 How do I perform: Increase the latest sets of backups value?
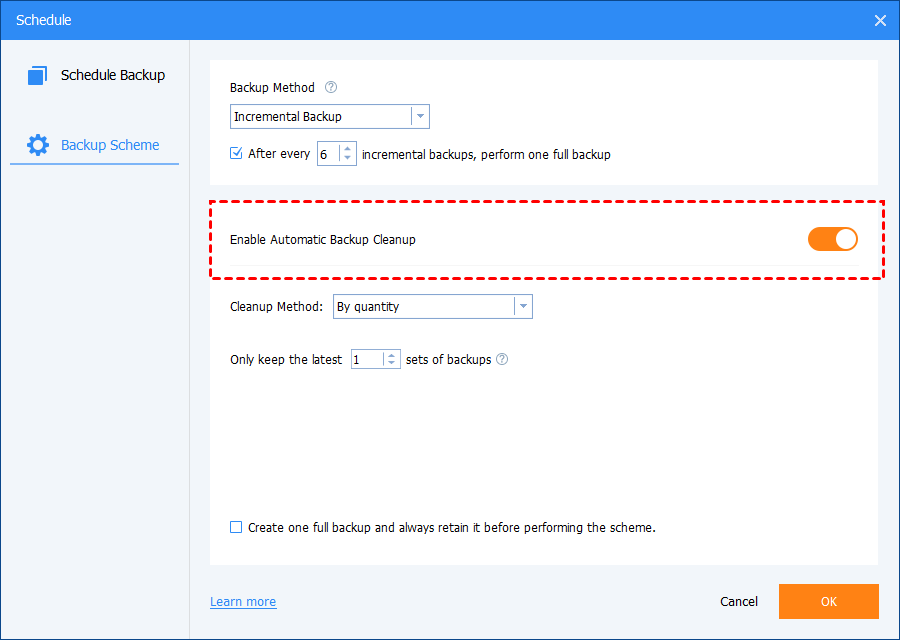coord(391,354)
